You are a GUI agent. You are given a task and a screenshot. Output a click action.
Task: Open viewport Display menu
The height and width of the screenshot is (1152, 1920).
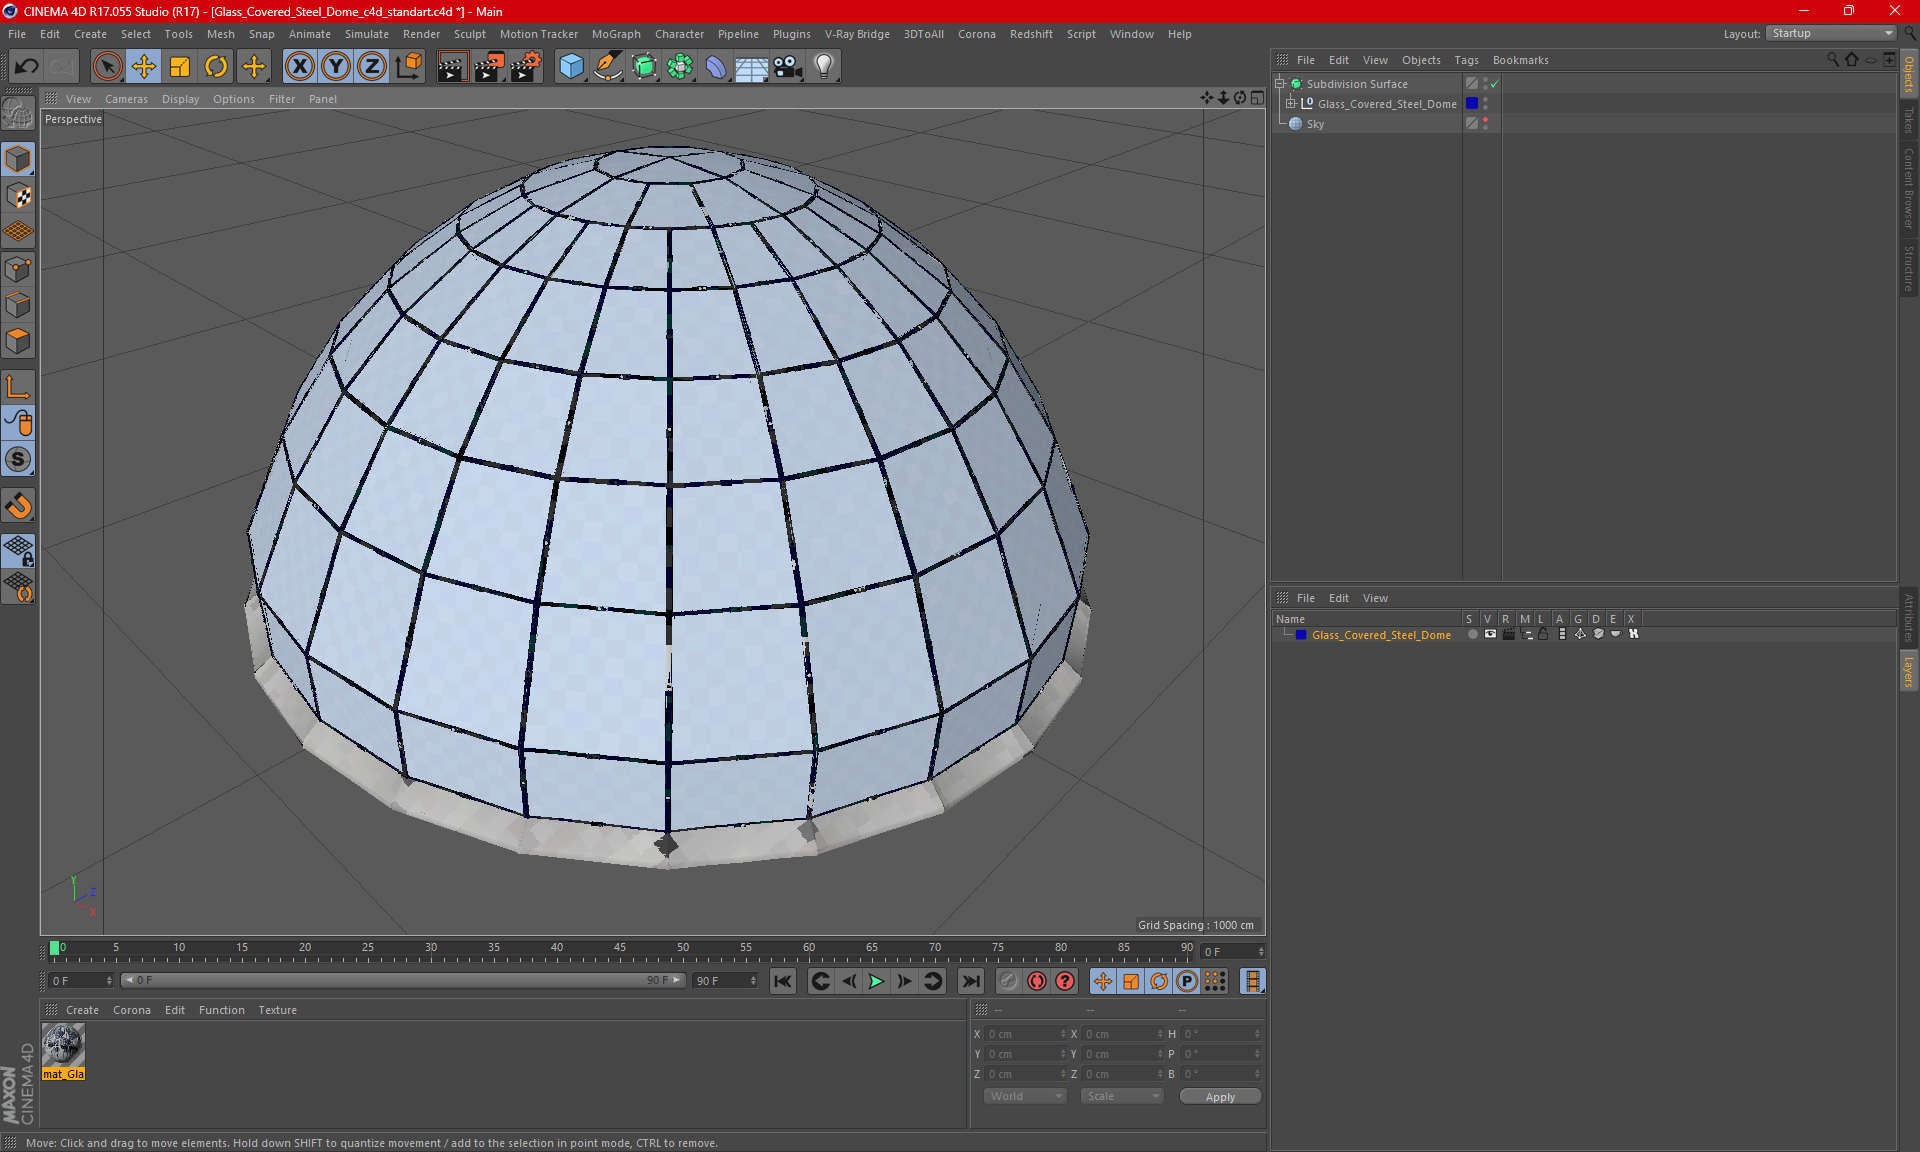[180, 99]
